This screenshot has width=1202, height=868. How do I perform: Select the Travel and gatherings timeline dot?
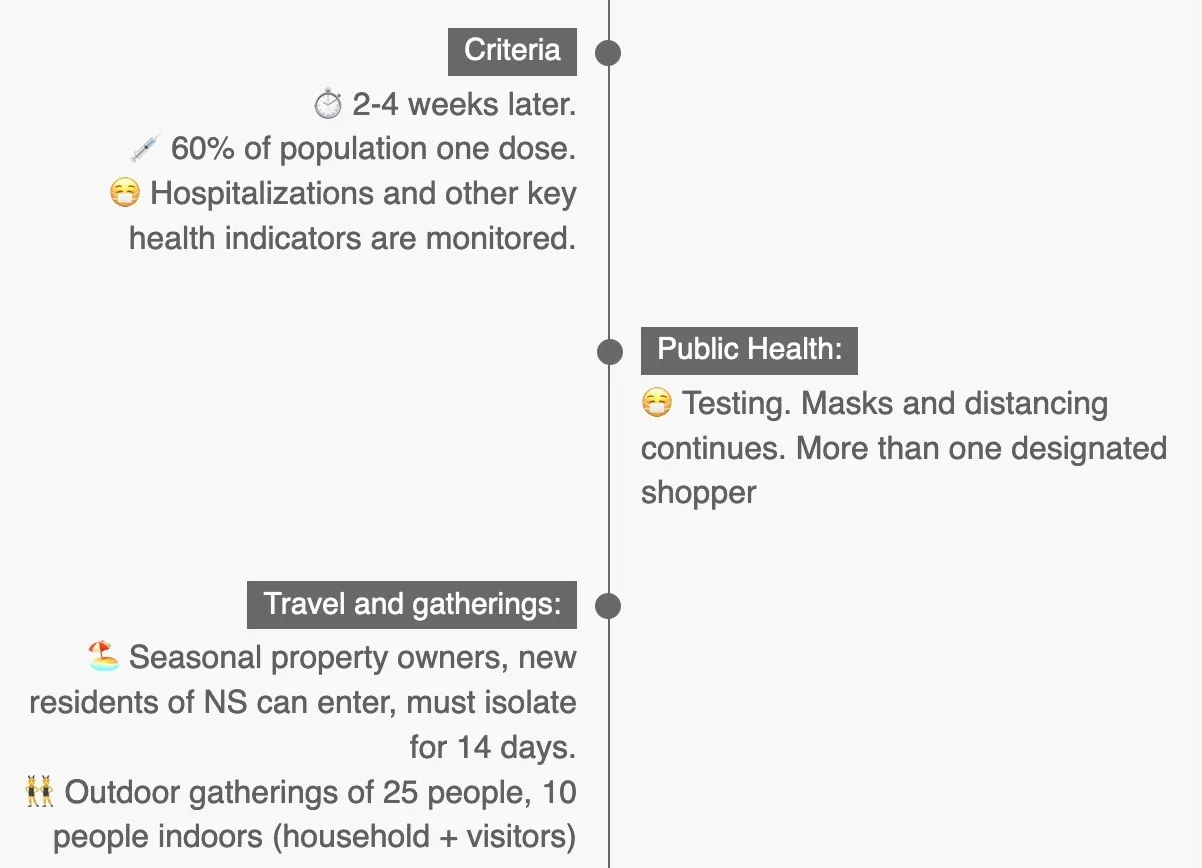click(x=608, y=606)
